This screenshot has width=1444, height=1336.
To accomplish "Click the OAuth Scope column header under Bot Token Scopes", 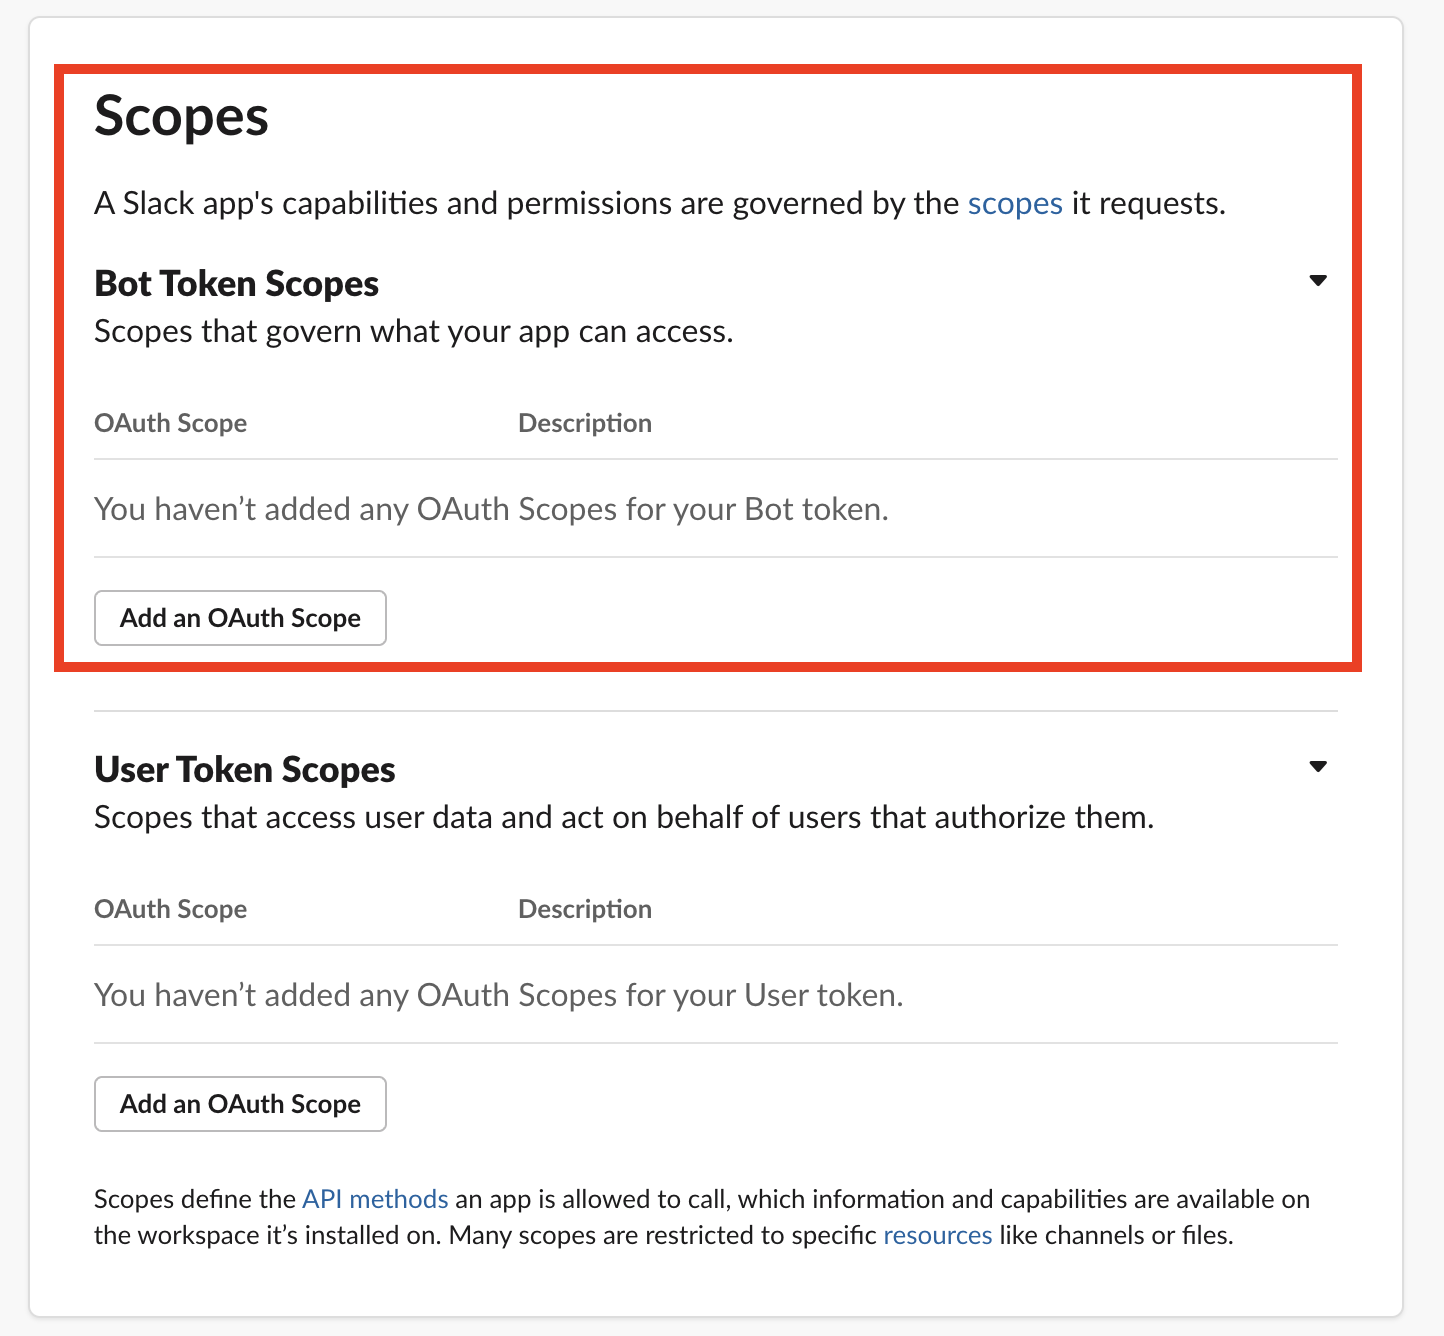I will click(x=170, y=422).
